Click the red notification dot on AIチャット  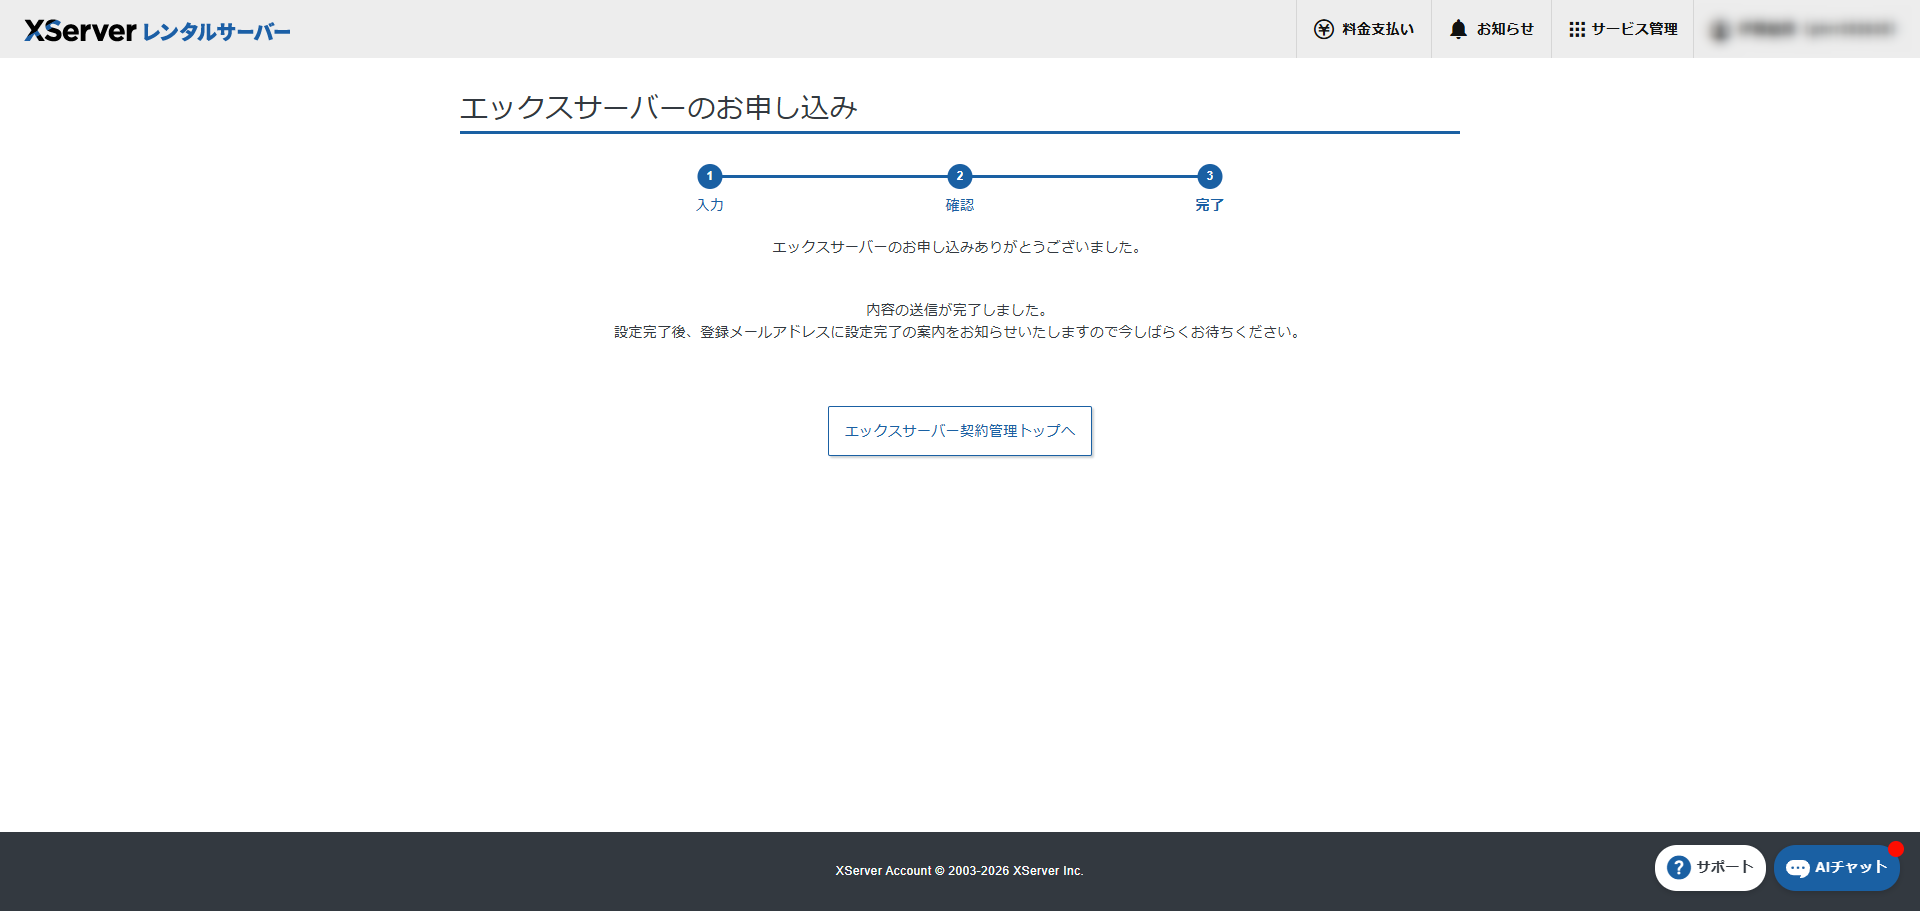pyautogui.click(x=1895, y=849)
